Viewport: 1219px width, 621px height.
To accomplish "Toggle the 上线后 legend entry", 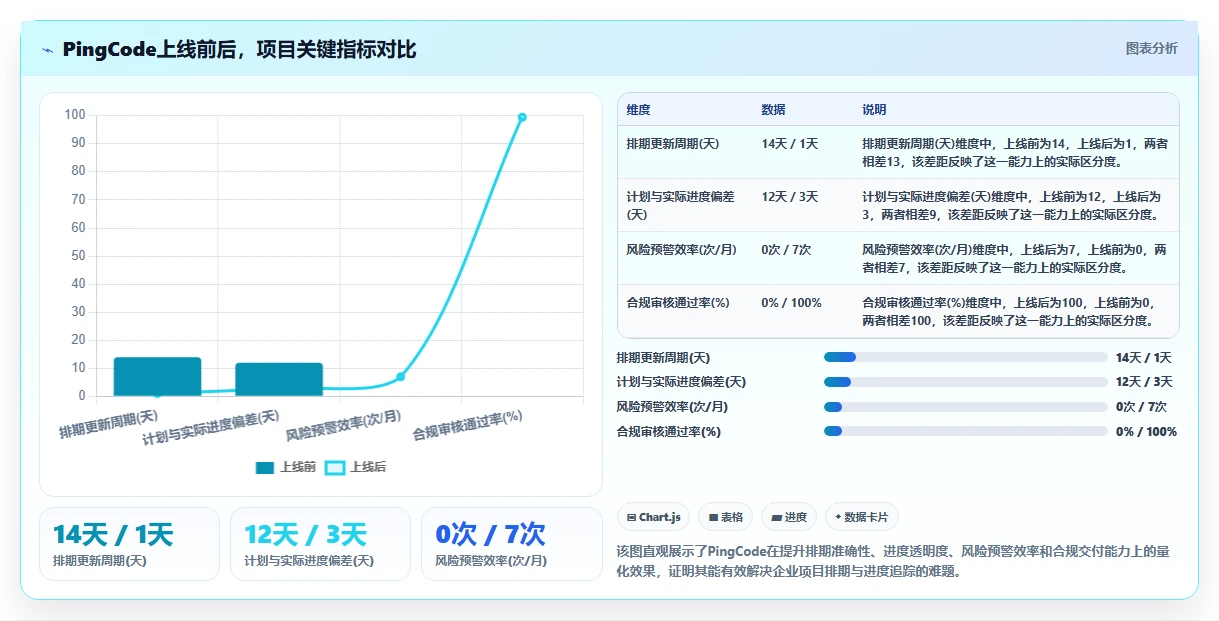I will [x=355, y=467].
